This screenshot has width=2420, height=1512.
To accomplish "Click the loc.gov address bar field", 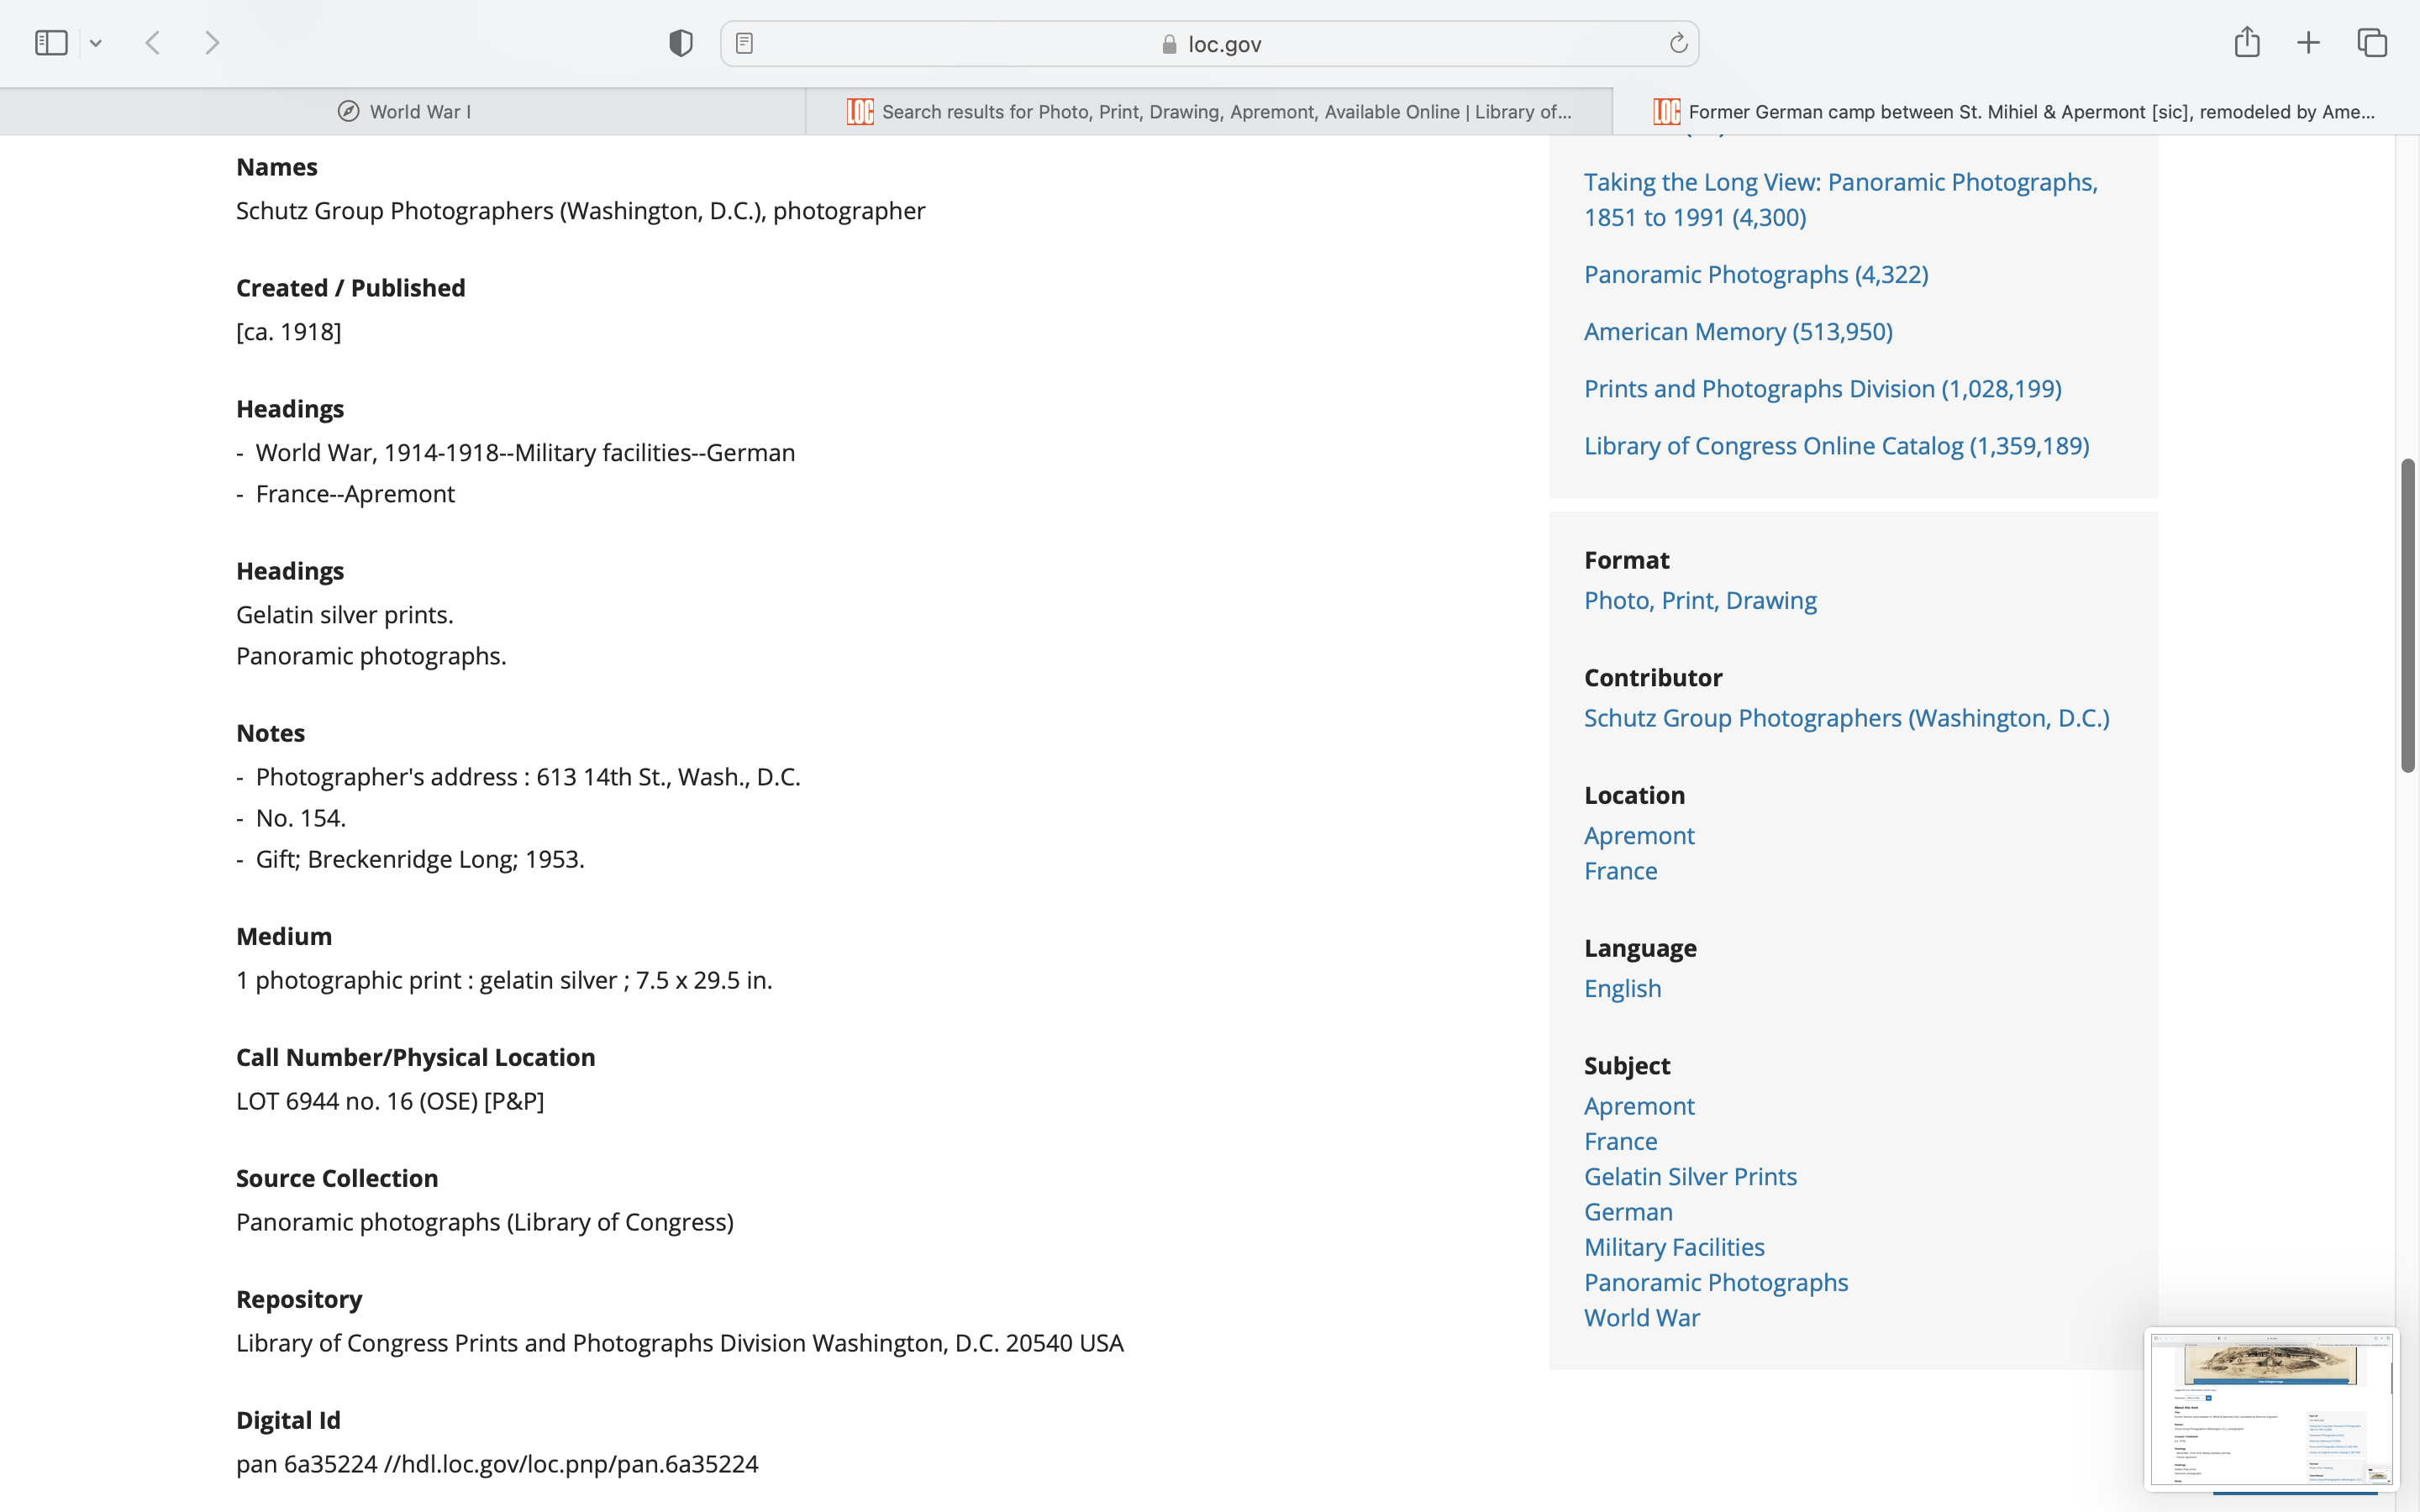I will (1210, 44).
